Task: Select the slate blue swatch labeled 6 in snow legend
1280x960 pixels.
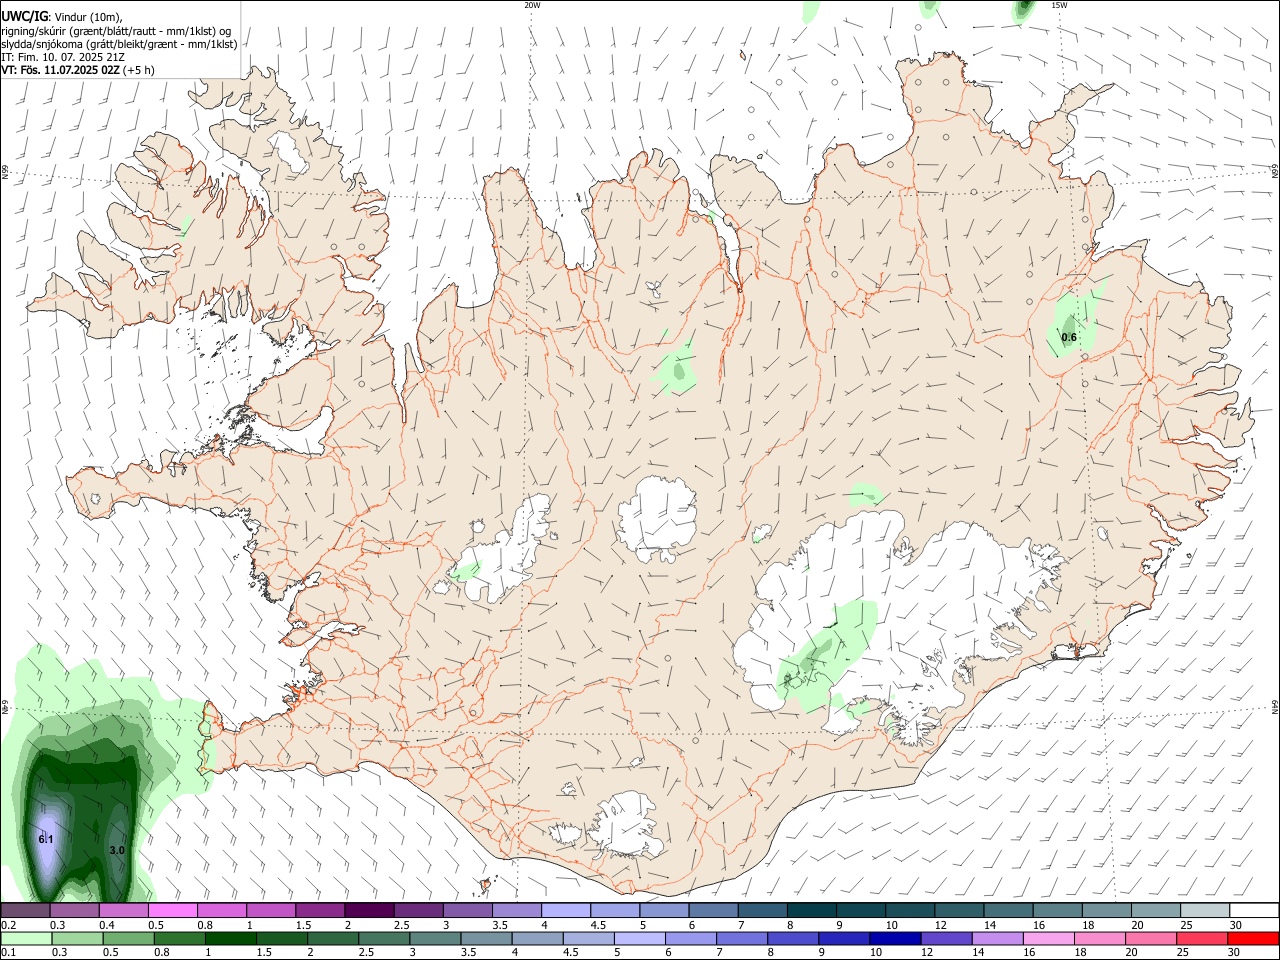Action: tap(714, 911)
